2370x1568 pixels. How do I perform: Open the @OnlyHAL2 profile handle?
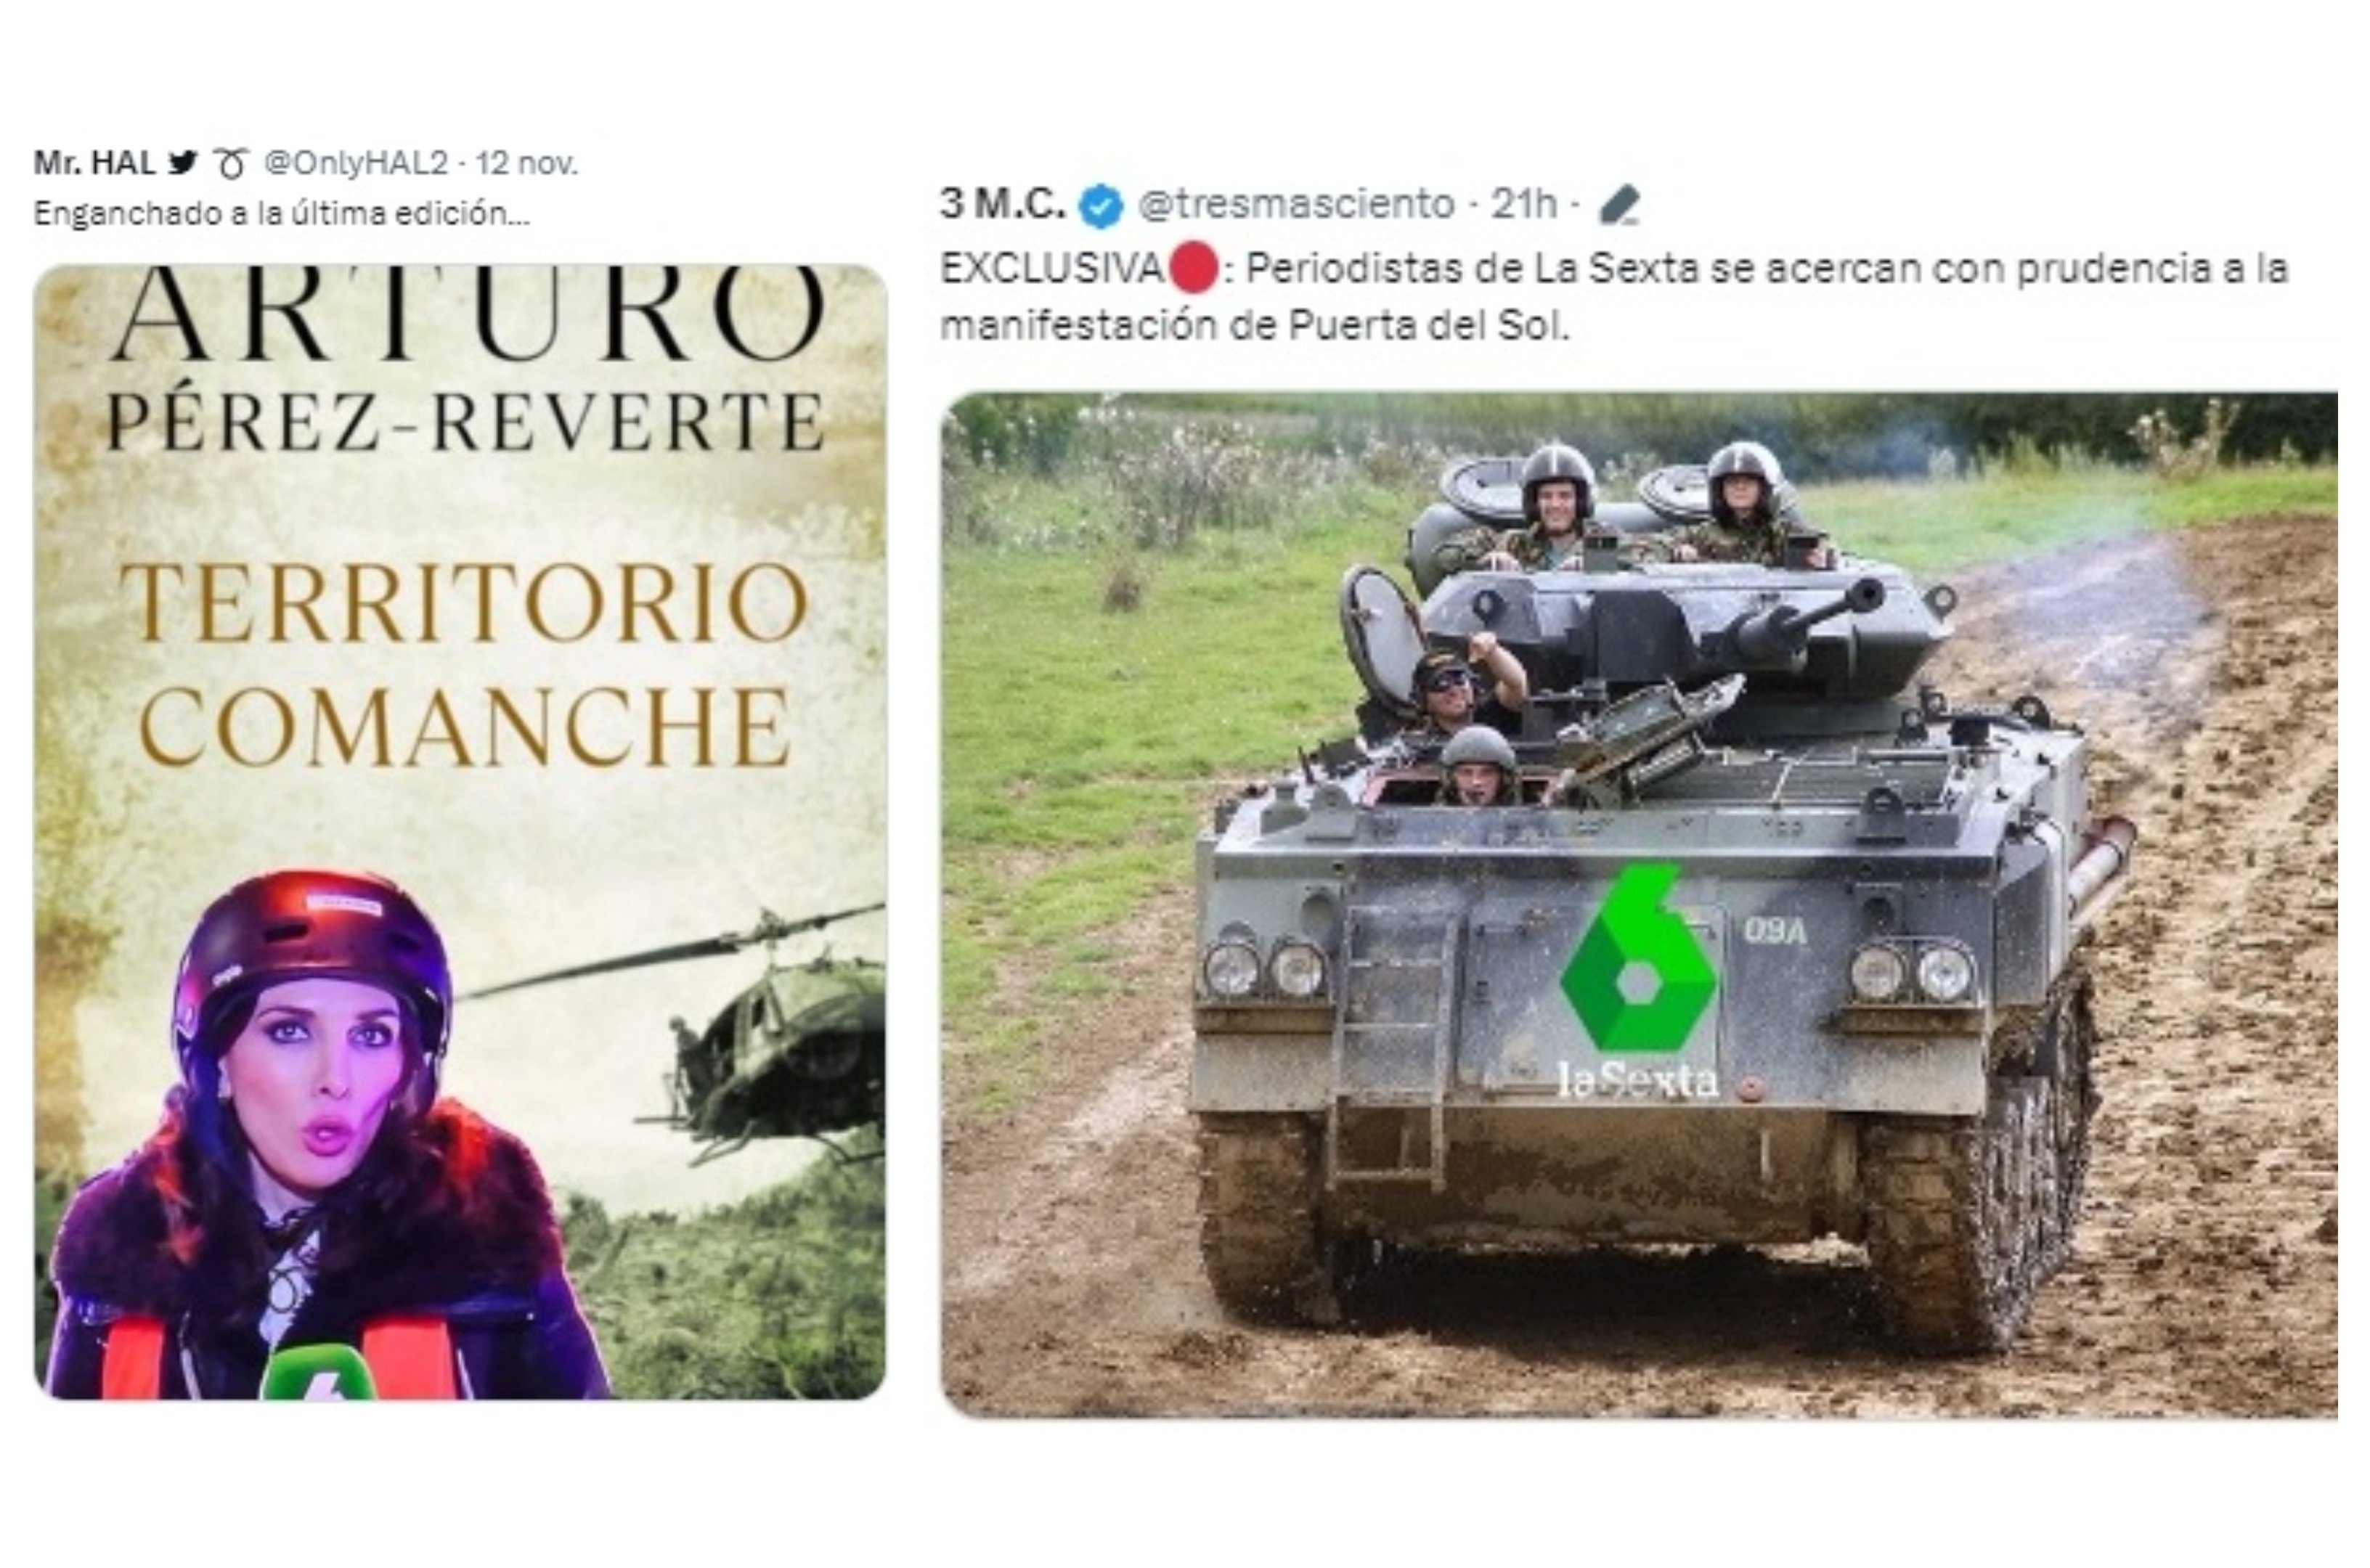point(355,163)
